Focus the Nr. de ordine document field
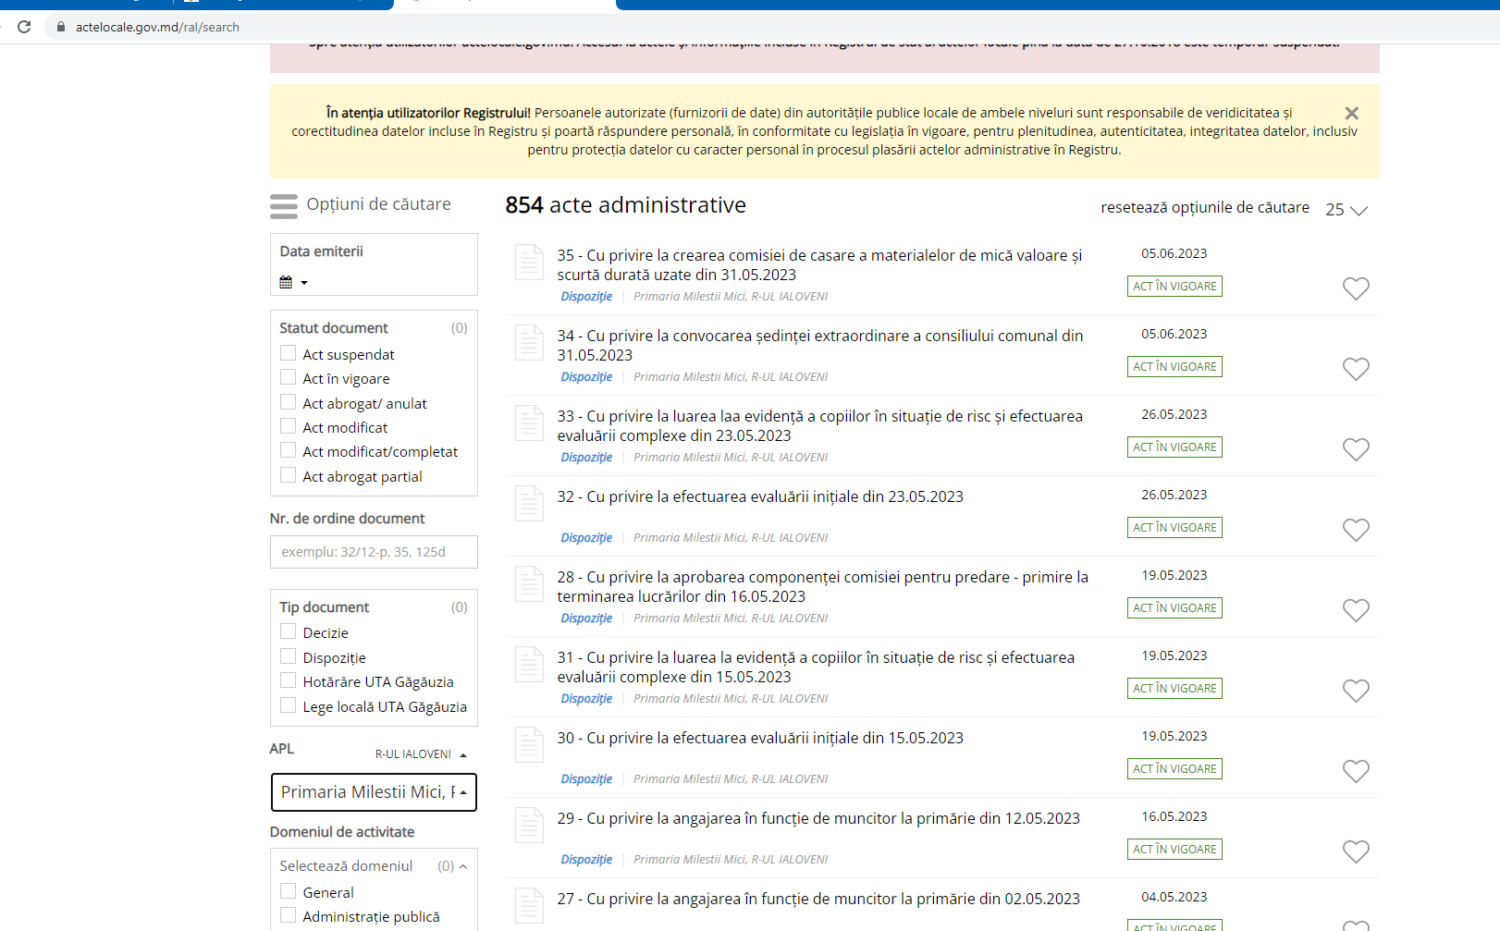Image resolution: width=1500 pixels, height=931 pixels. coord(374,552)
